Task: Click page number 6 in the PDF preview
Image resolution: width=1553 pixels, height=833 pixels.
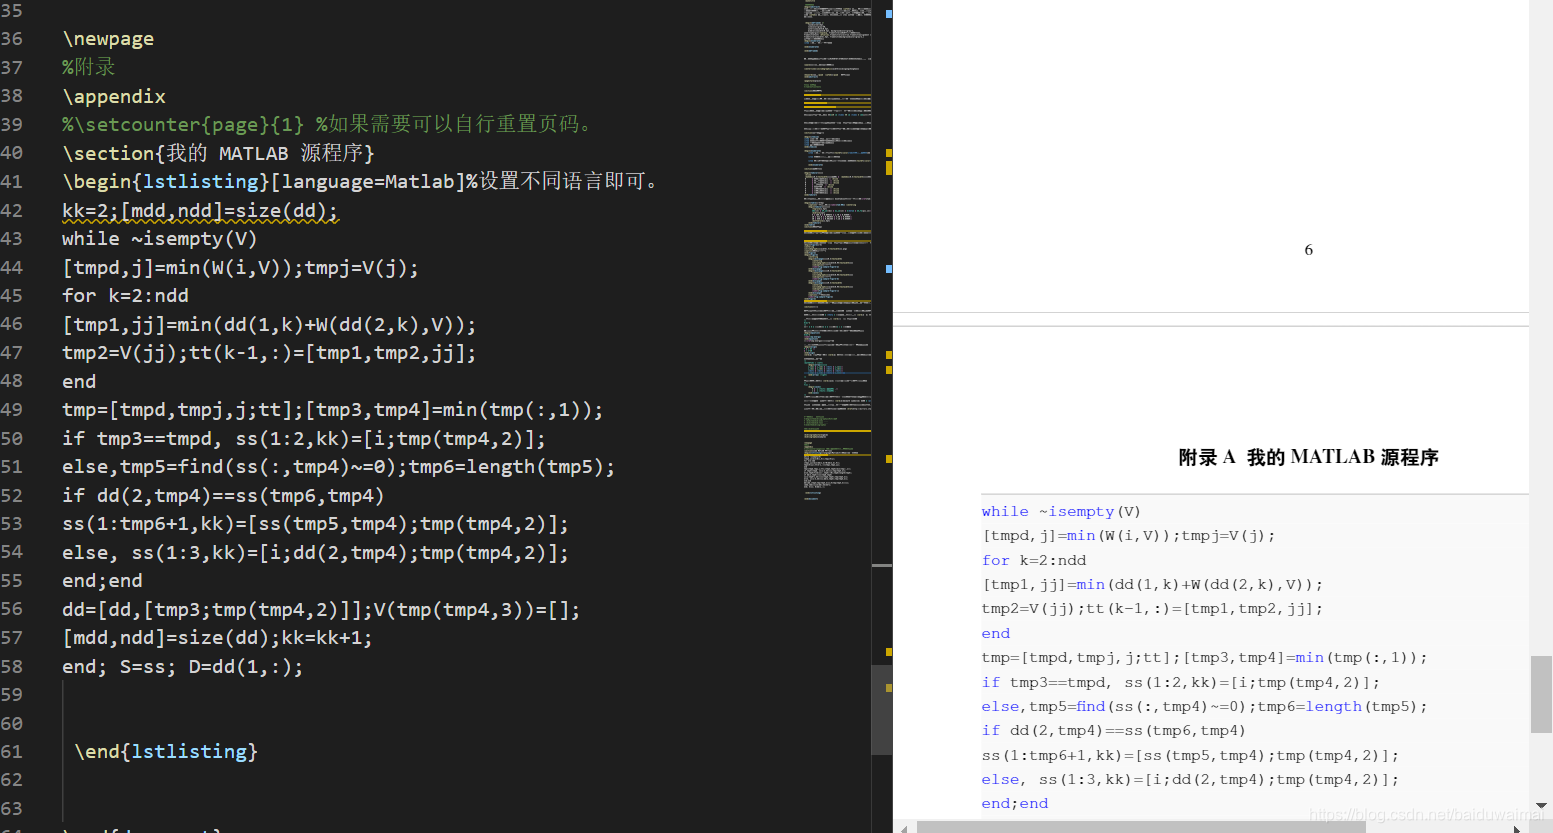Action: (1308, 250)
